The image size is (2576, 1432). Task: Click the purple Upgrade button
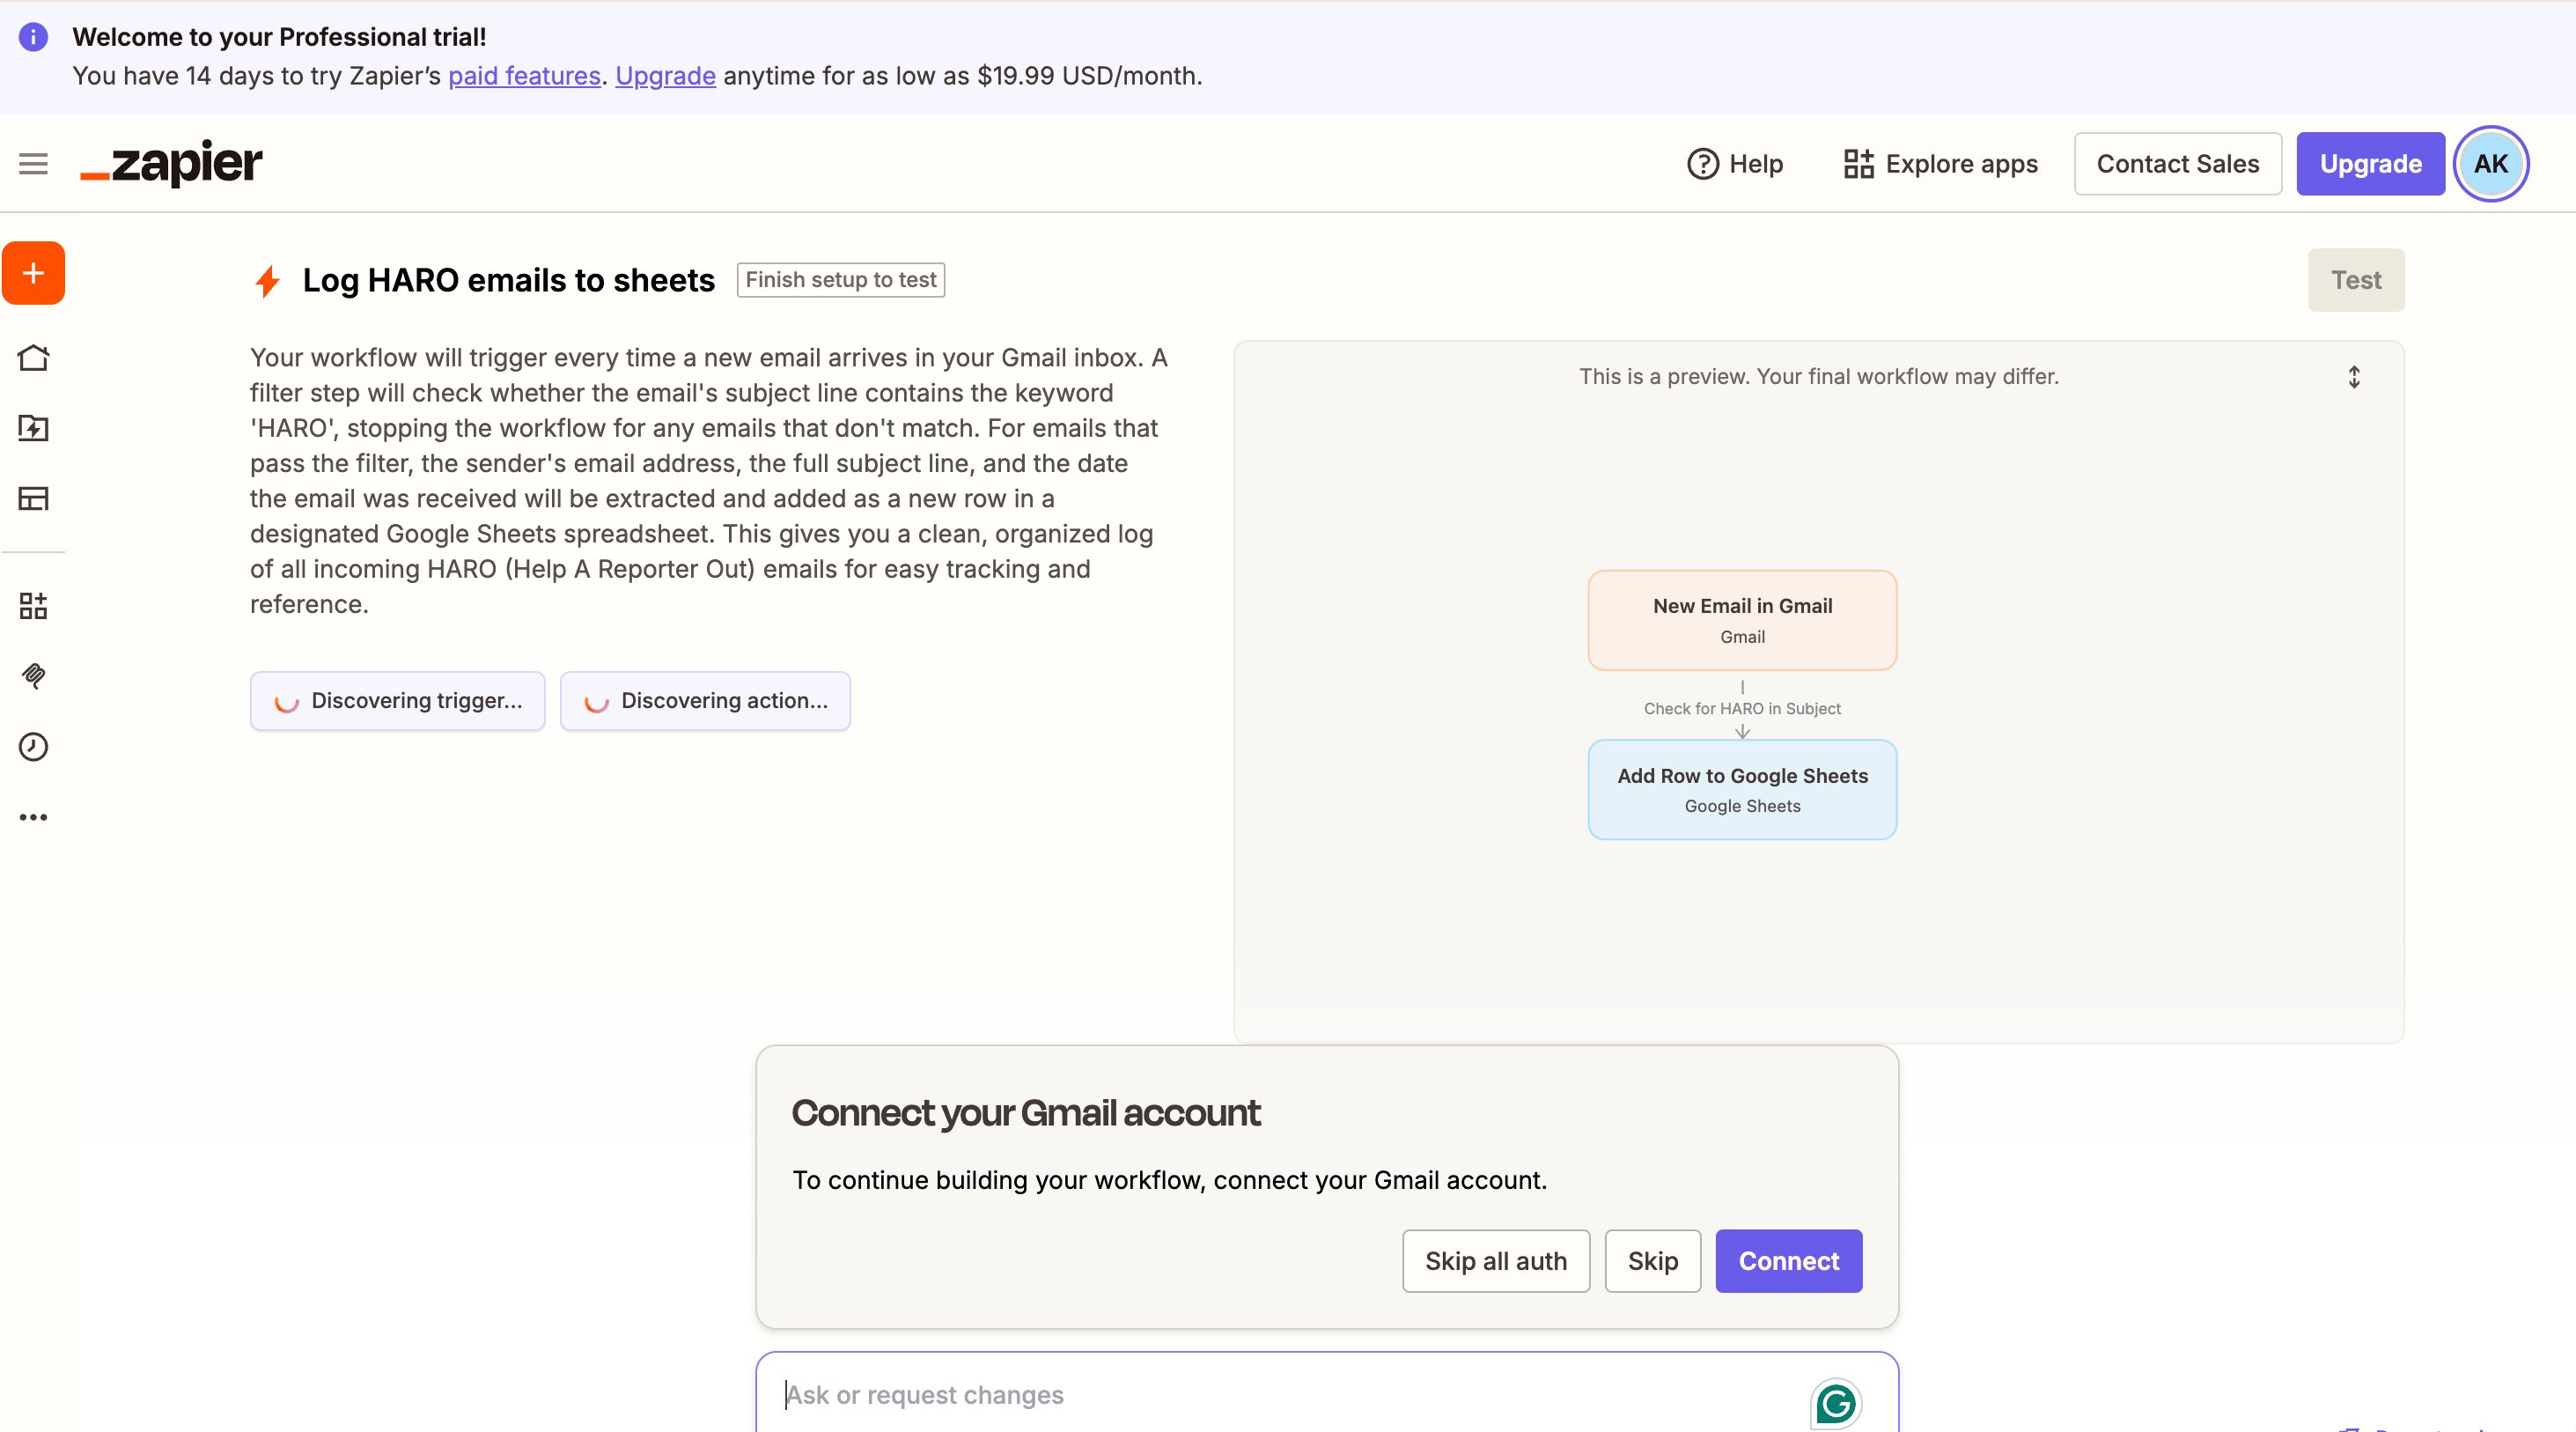[2370, 164]
